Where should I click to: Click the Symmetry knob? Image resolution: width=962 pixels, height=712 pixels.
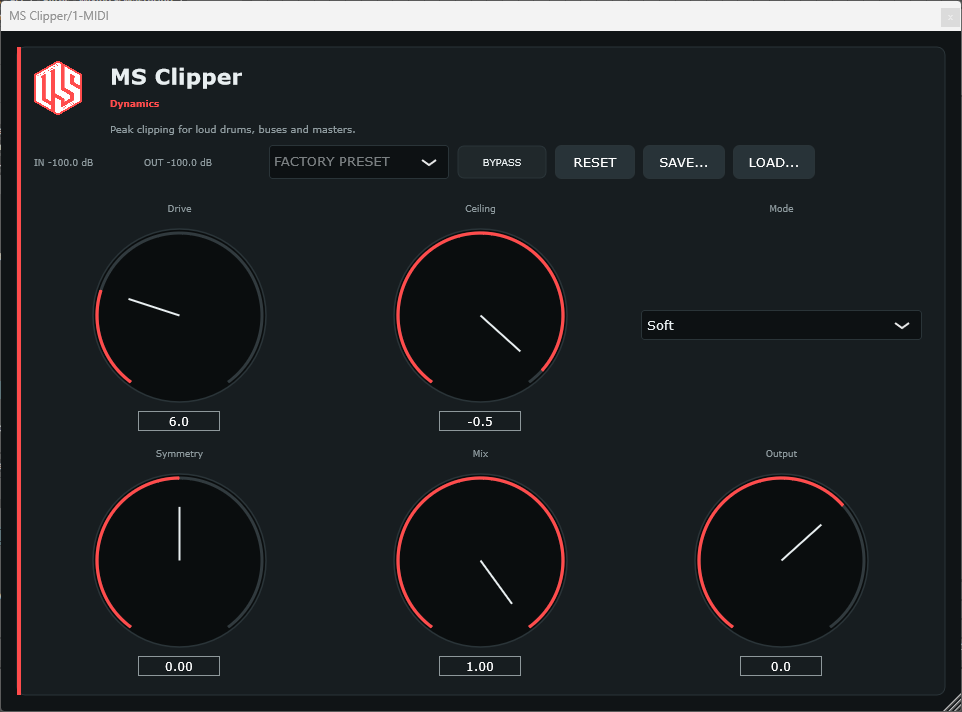(x=179, y=561)
